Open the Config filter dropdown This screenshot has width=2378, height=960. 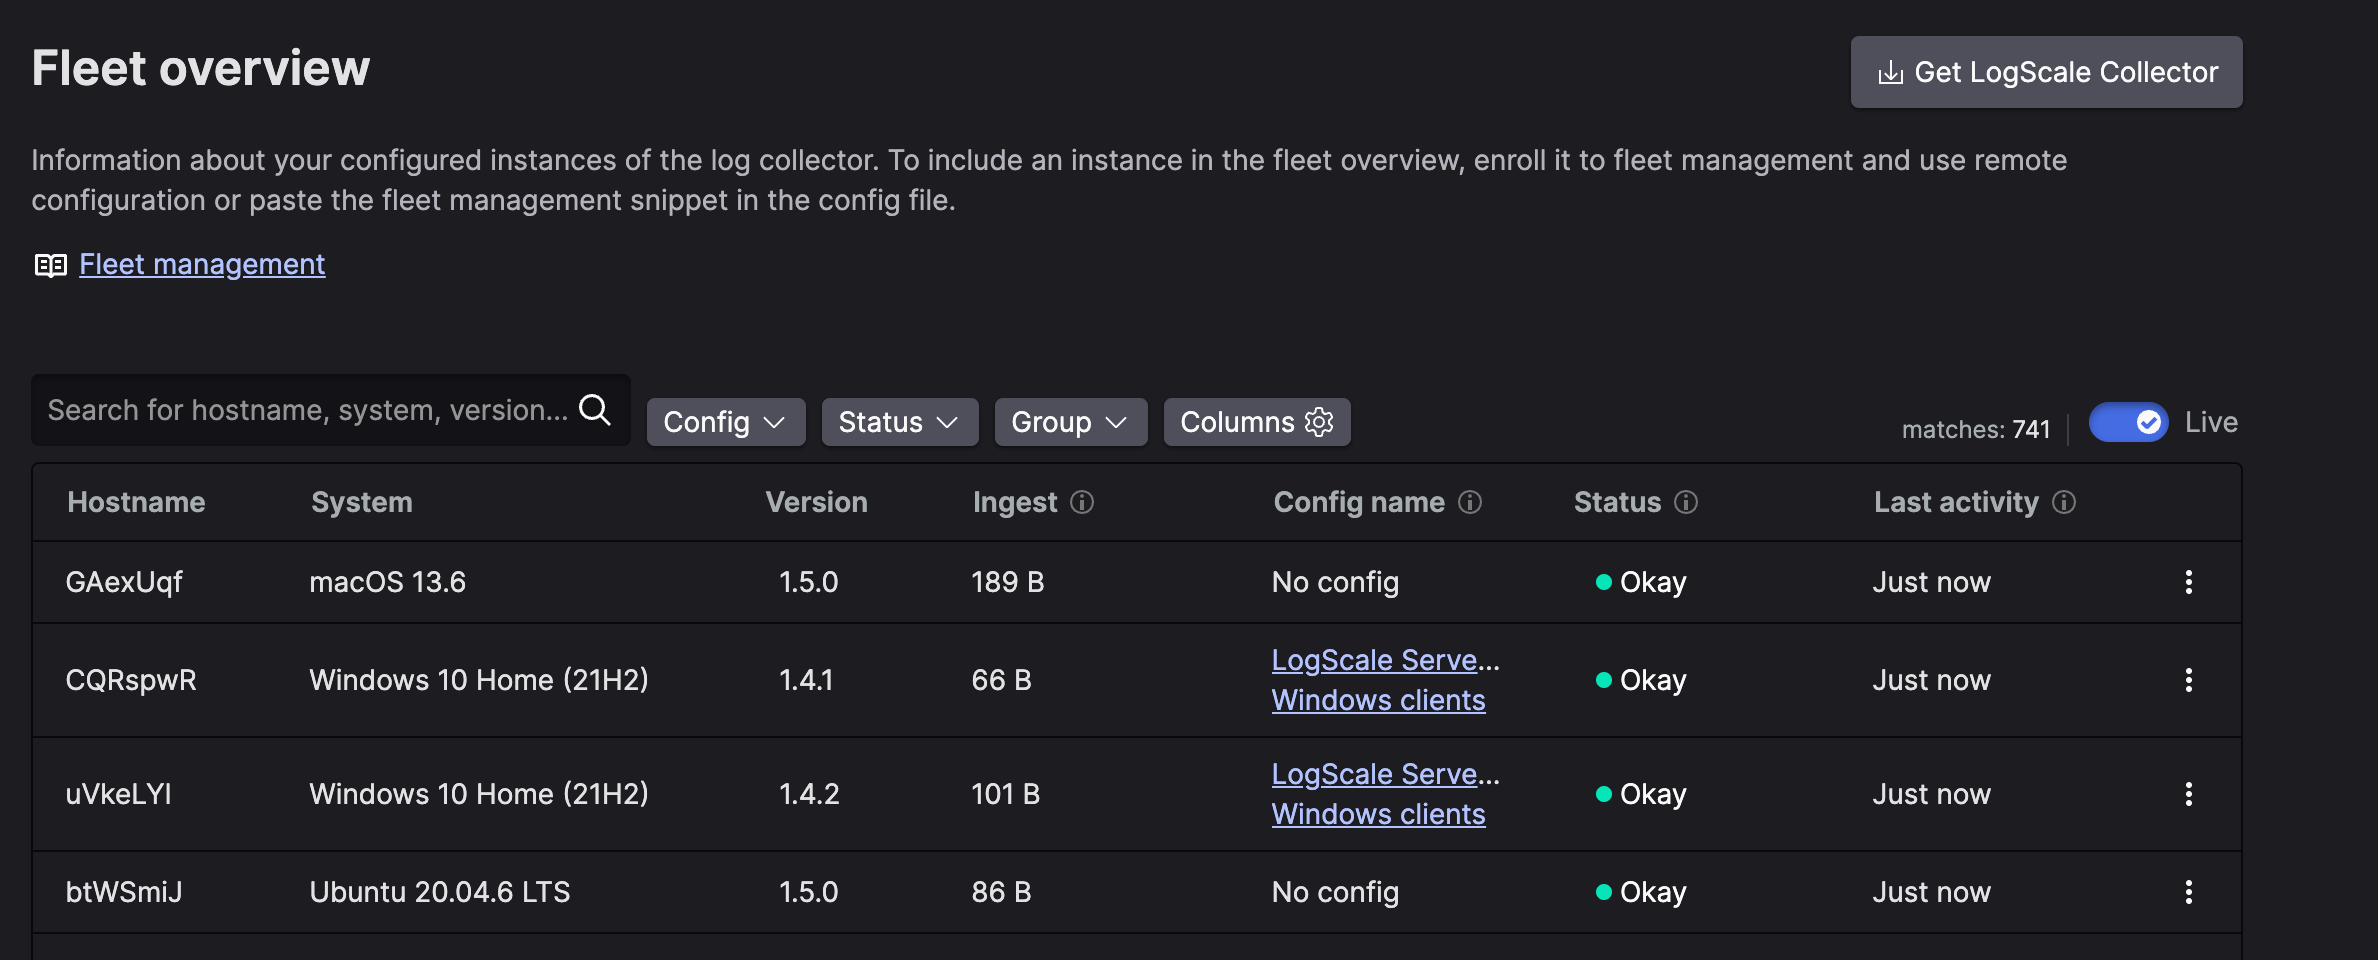pyautogui.click(x=726, y=421)
